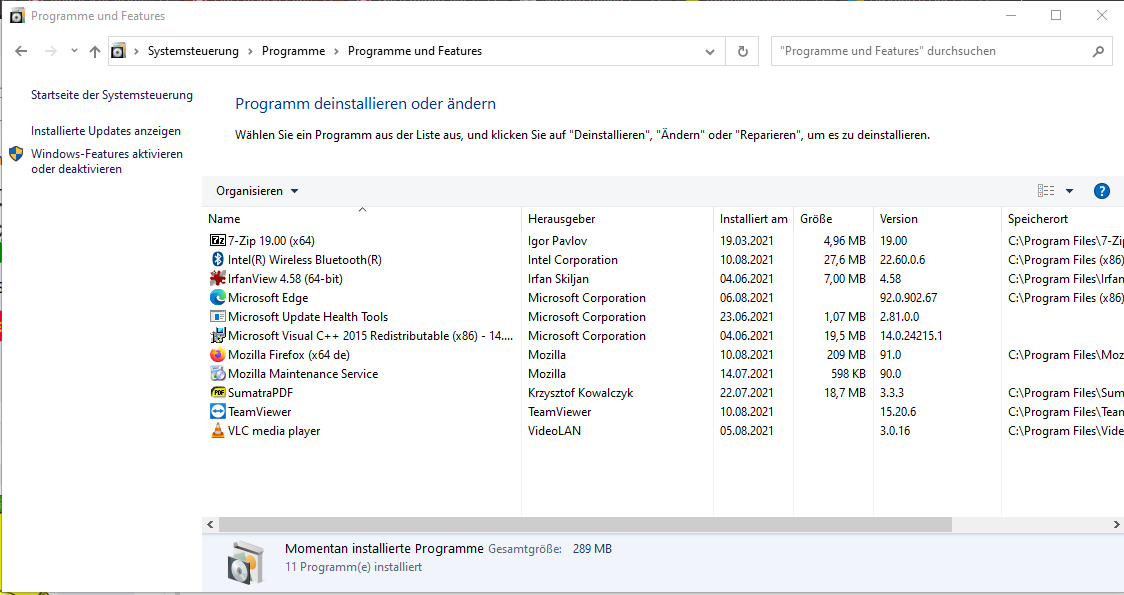Select the Mozilla Firefox icon
The height and width of the screenshot is (595, 1124).
coord(218,355)
